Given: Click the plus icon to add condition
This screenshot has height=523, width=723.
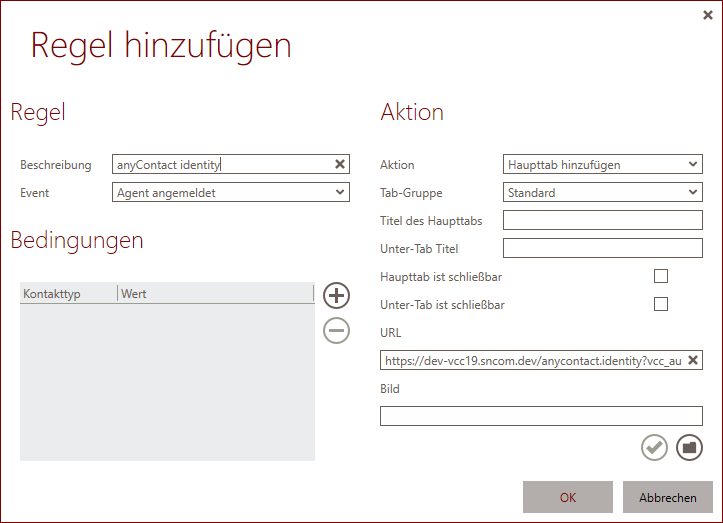Looking at the screenshot, I should 337,295.
